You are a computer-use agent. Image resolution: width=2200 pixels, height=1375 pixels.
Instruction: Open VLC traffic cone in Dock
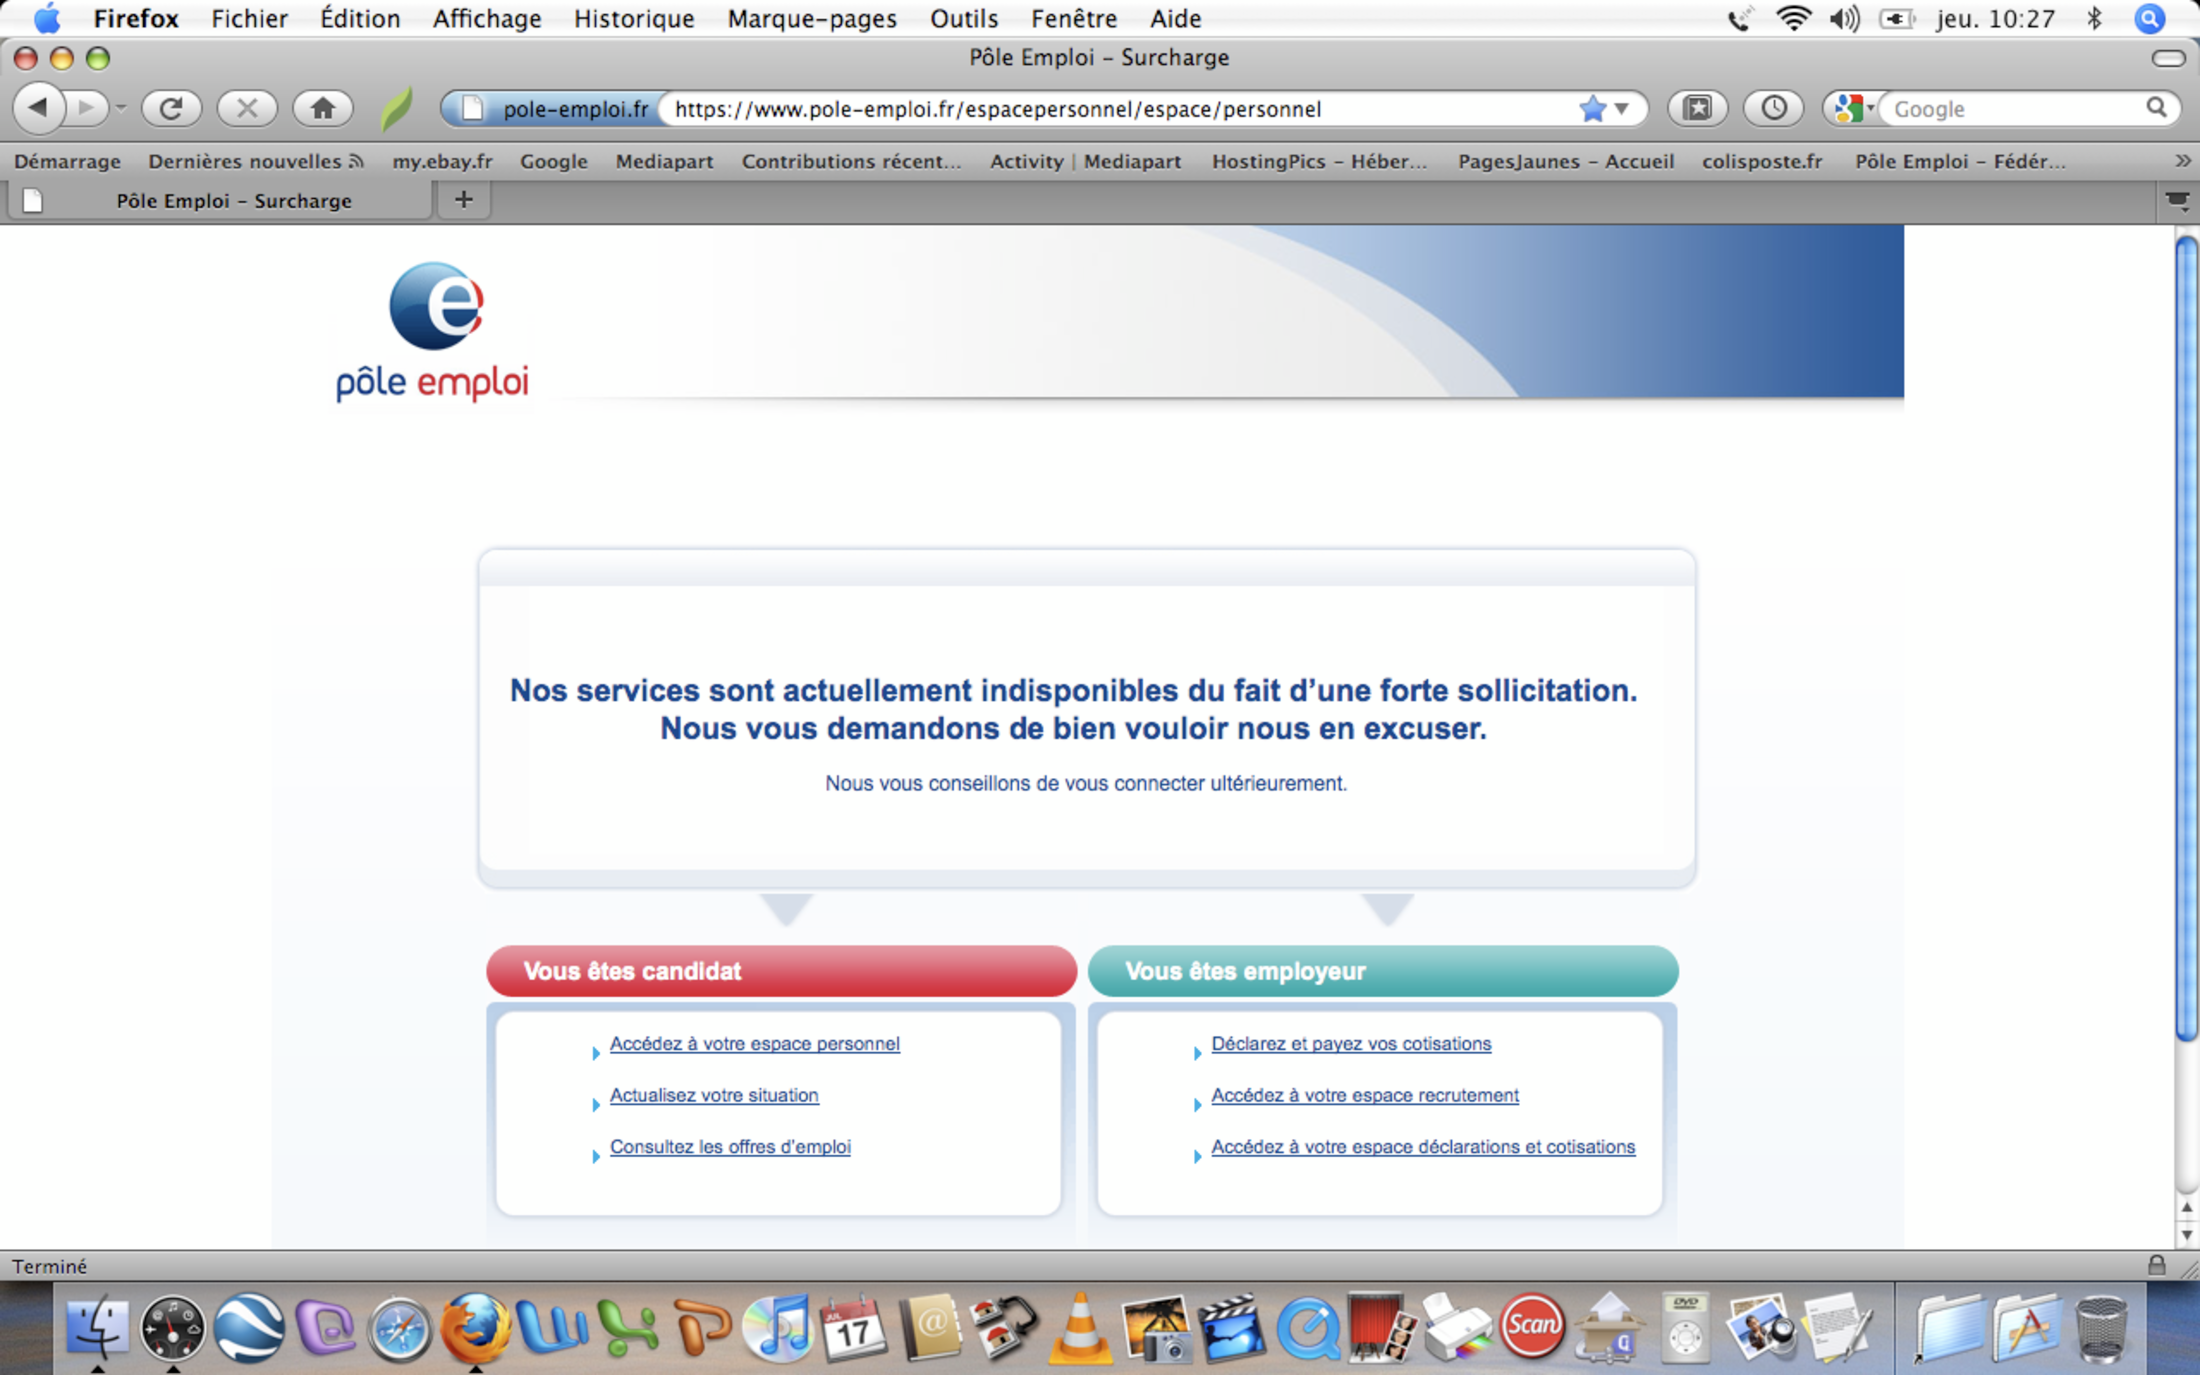[1080, 1328]
